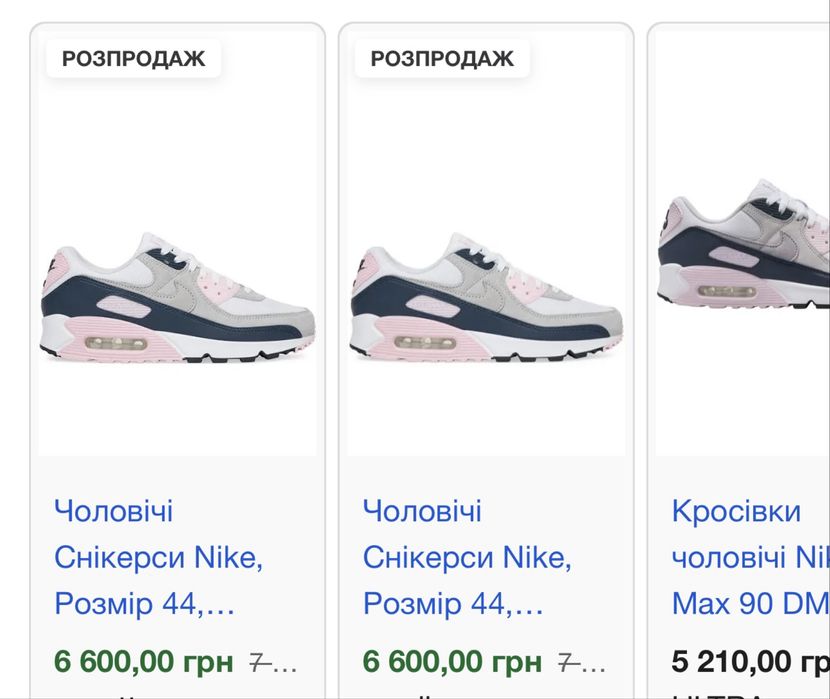Image resolution: width=830 pixels, height=699 pixels.
Task: Click the Air bubble window on second sneaker
Action: pyautogui.click(x=428, y=343)
